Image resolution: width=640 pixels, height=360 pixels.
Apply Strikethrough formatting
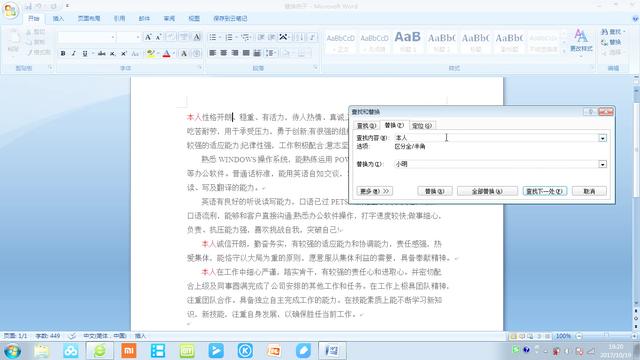pyautogui.click(x=102, y=53)
